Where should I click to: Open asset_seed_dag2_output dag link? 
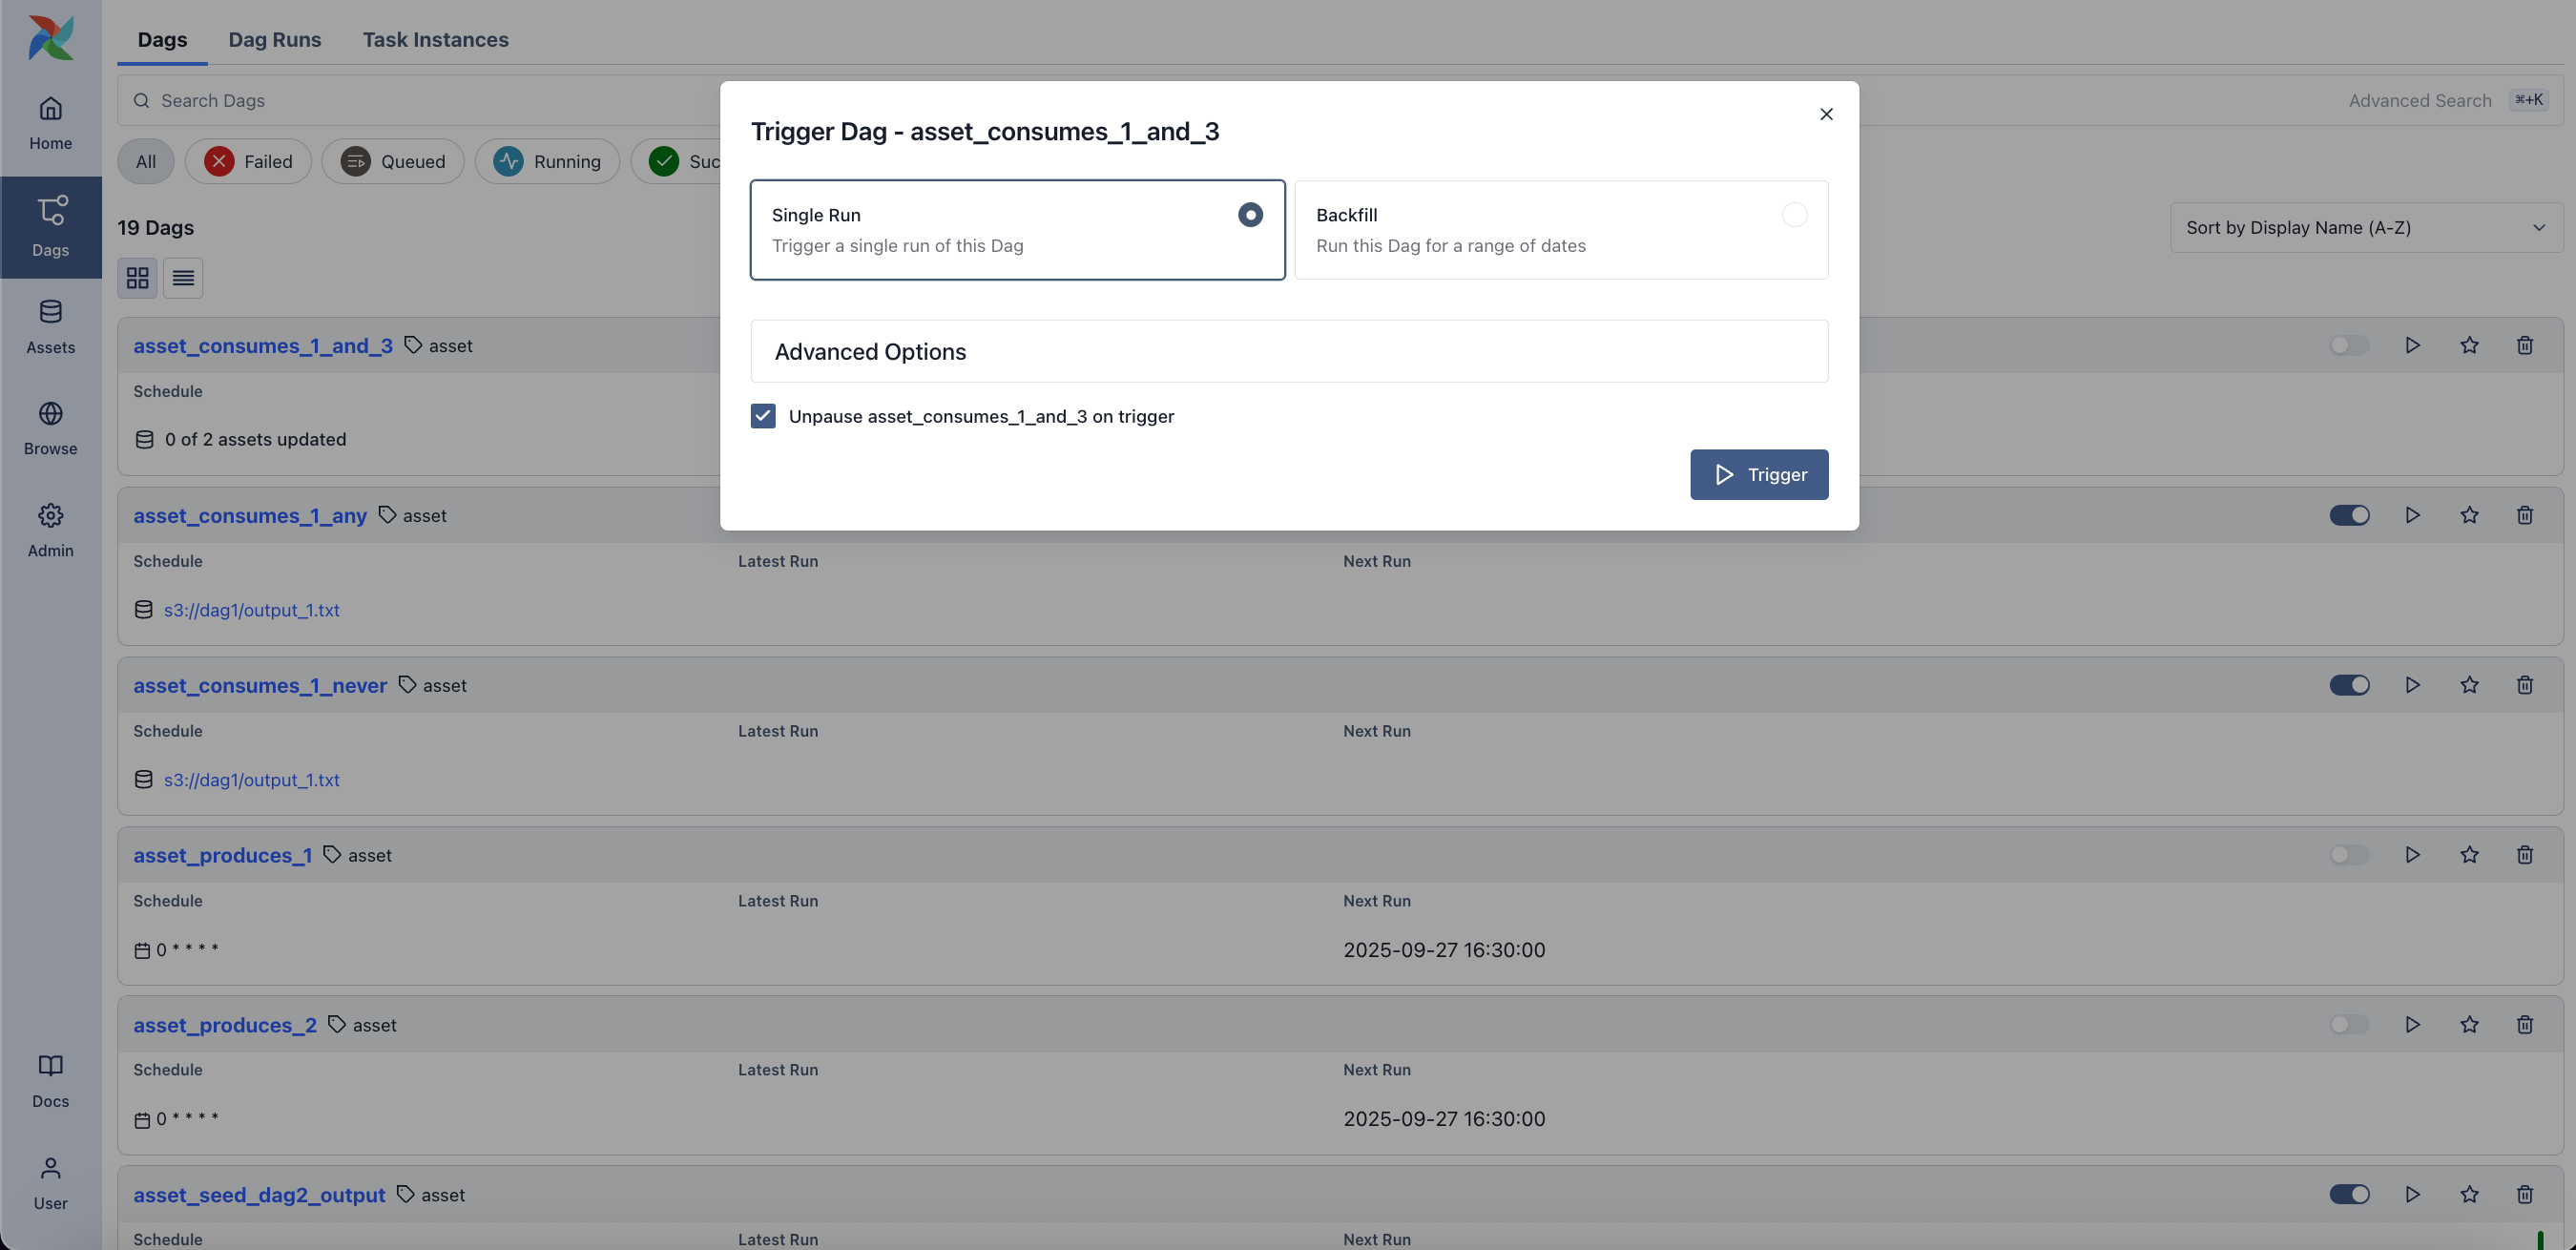[259, 1195]
